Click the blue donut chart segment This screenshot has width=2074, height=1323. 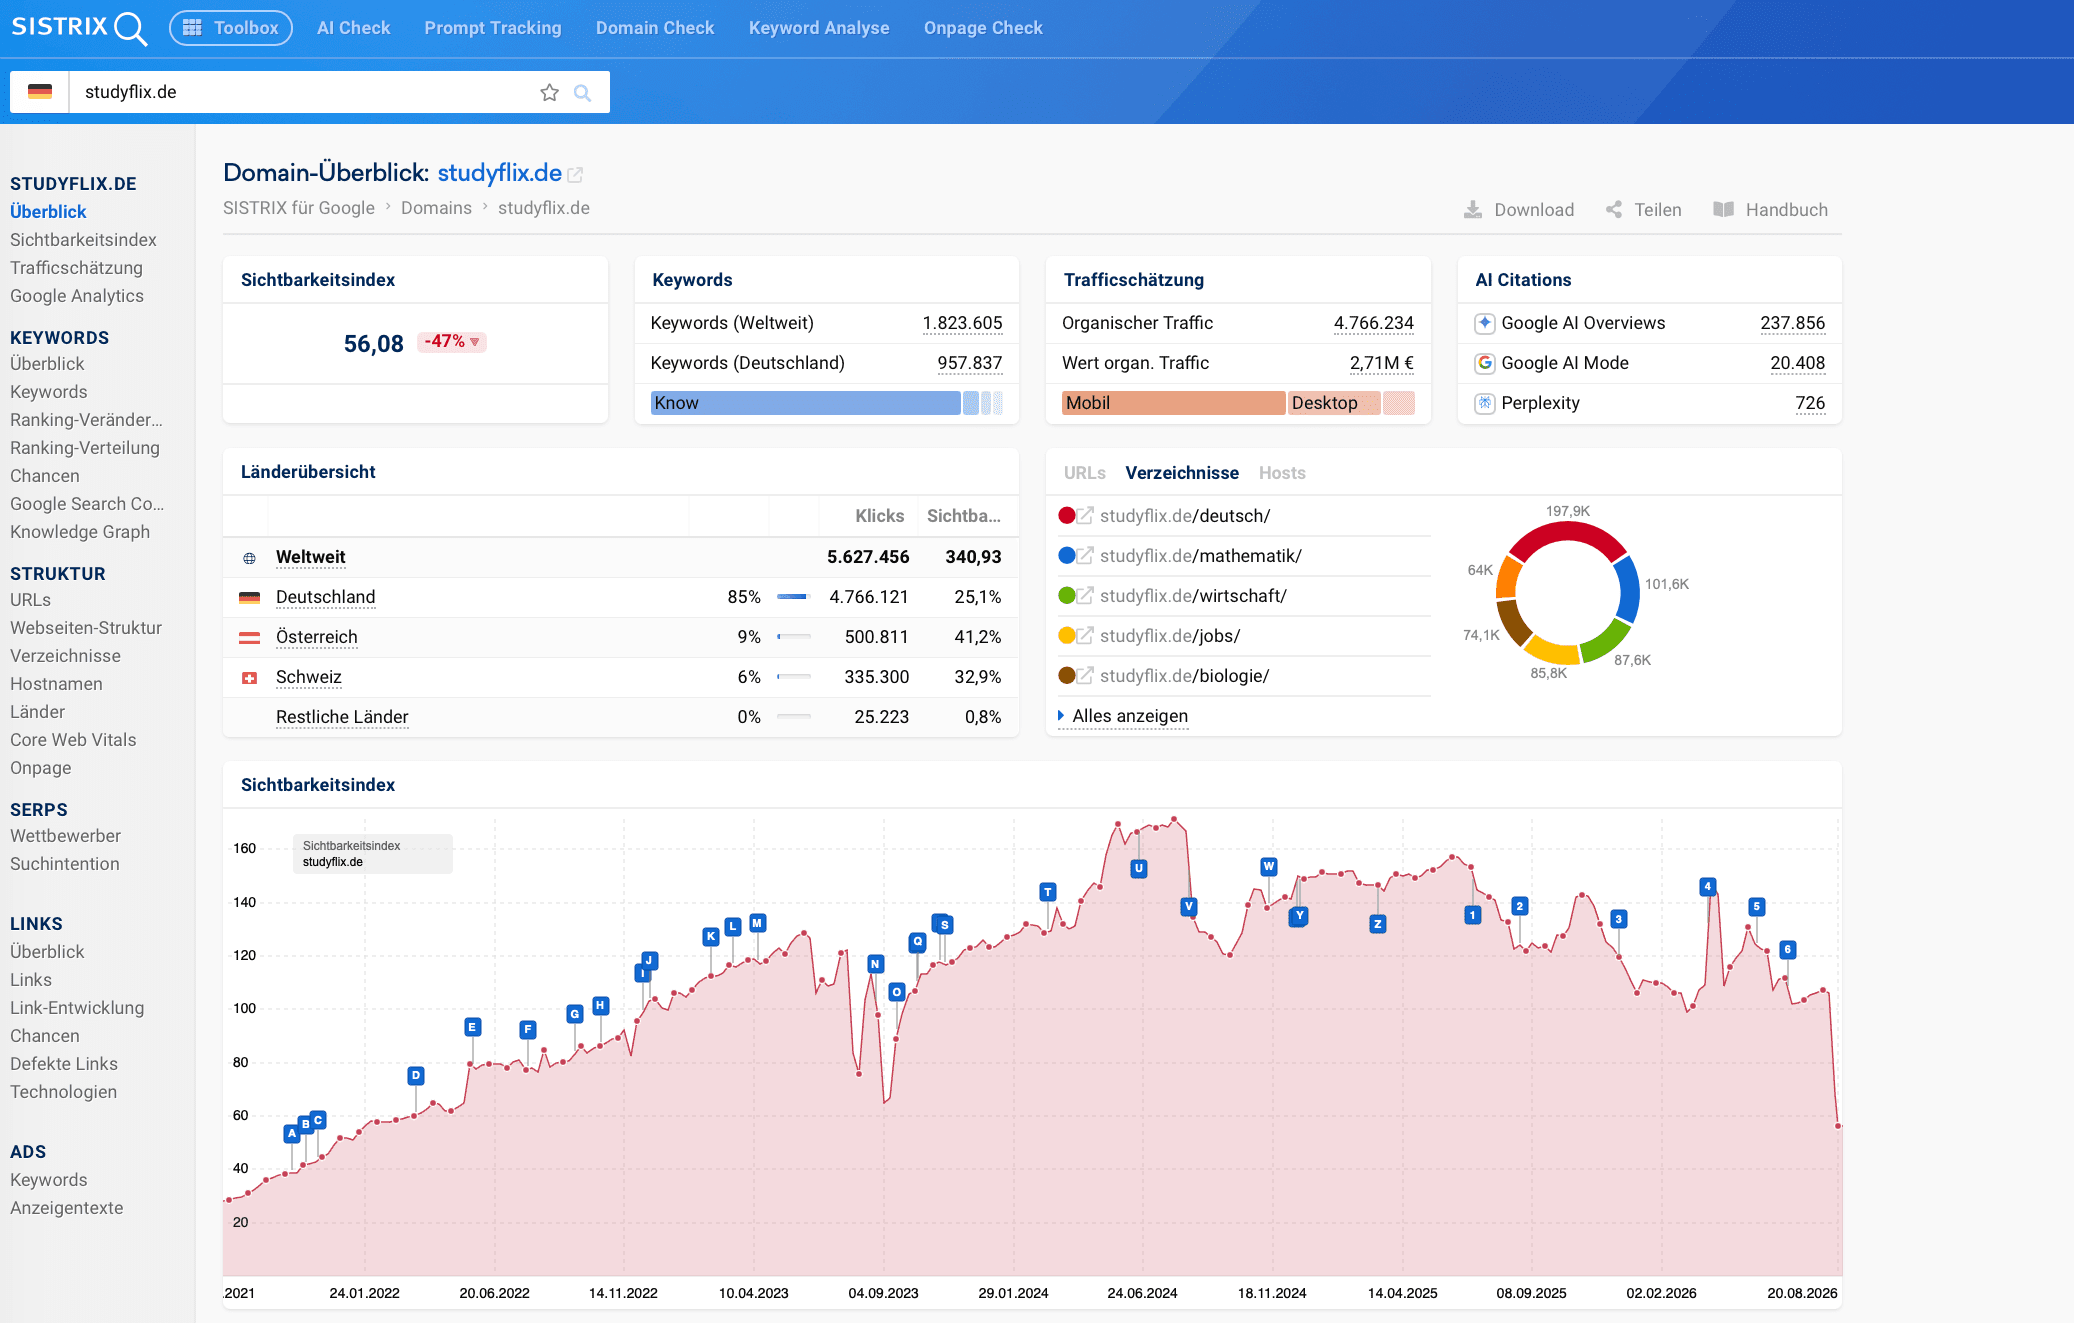pos(1628,589)
